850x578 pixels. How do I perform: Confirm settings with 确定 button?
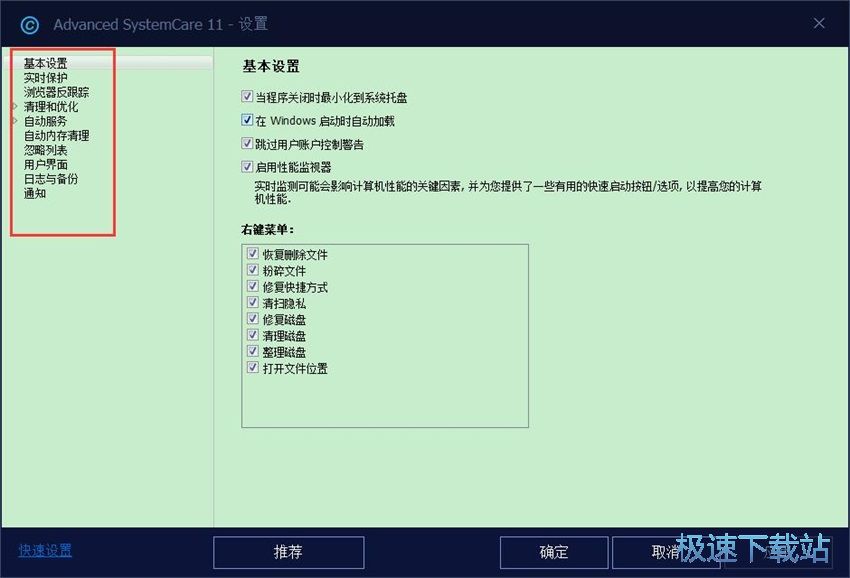coord(553,552)
